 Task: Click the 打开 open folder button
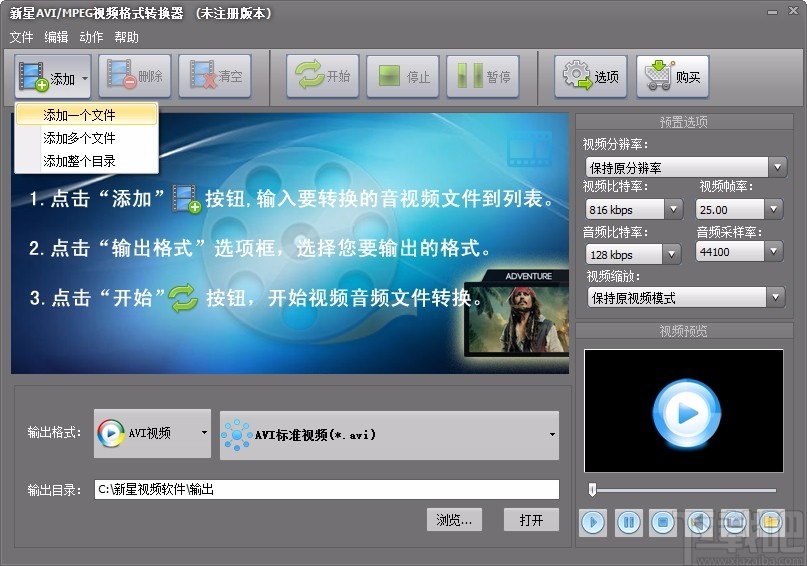531,520
